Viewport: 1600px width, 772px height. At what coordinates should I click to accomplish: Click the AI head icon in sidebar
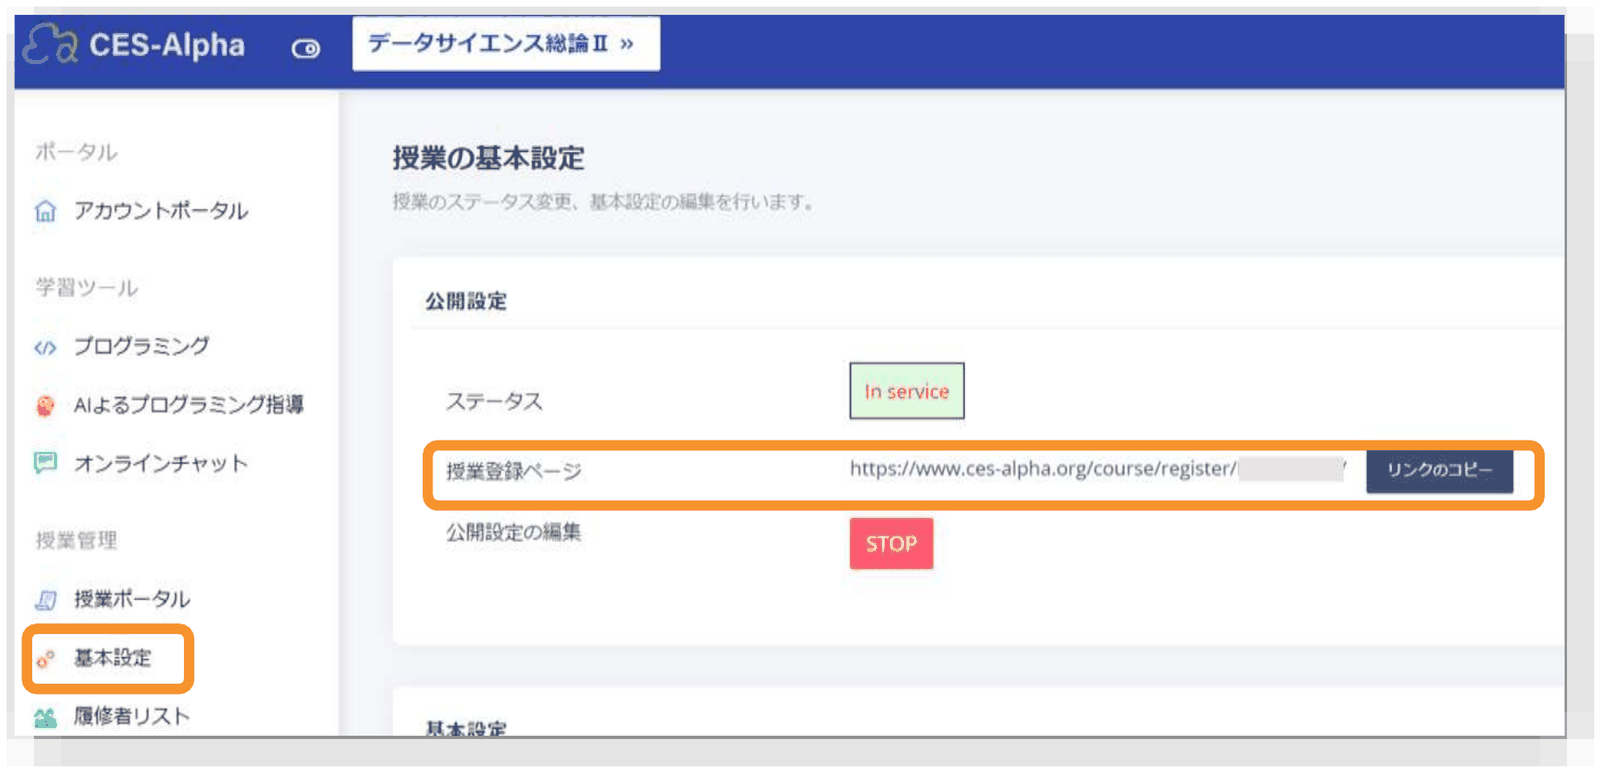(x=45, y=405)
